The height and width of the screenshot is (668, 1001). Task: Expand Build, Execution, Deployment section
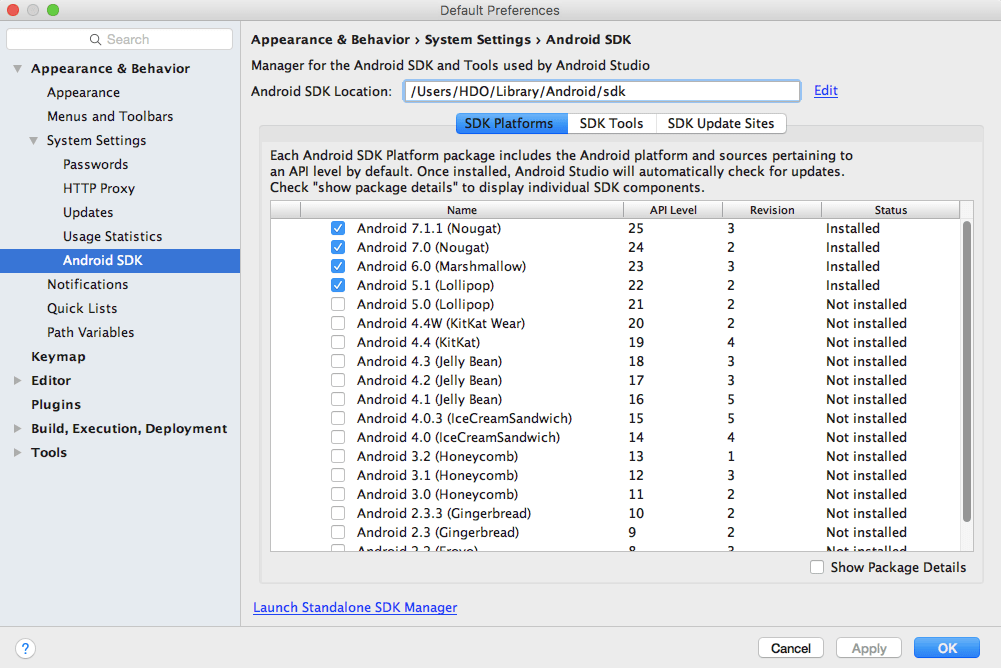click(x=18, y=429)
